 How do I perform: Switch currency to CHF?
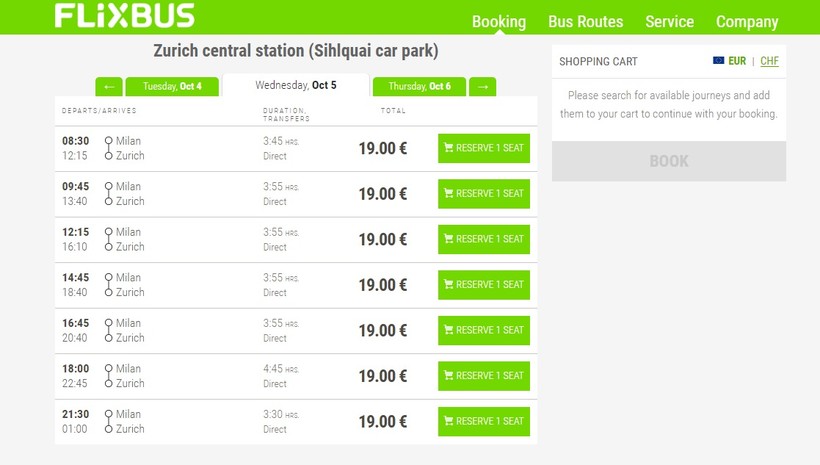click(x=769, y=61)
